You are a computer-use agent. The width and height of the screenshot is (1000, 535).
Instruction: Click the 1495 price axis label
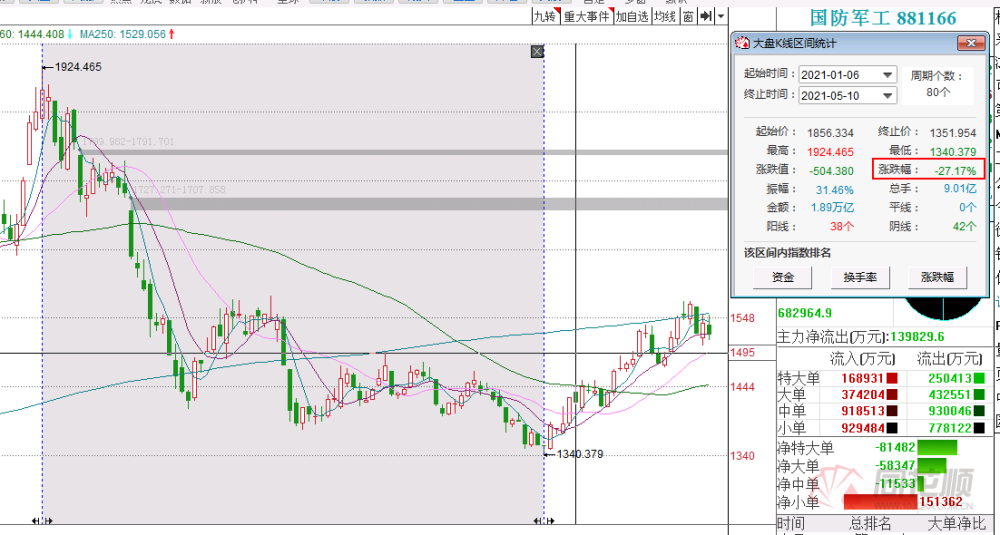click(x=742, y=352)
